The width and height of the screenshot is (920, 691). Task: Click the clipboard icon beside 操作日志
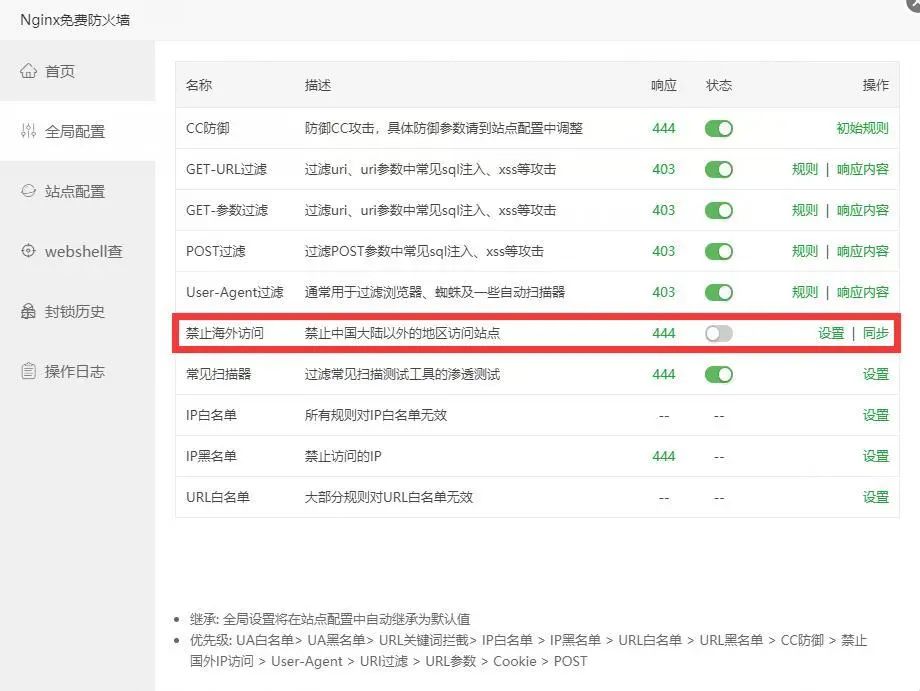coord(28,371)
